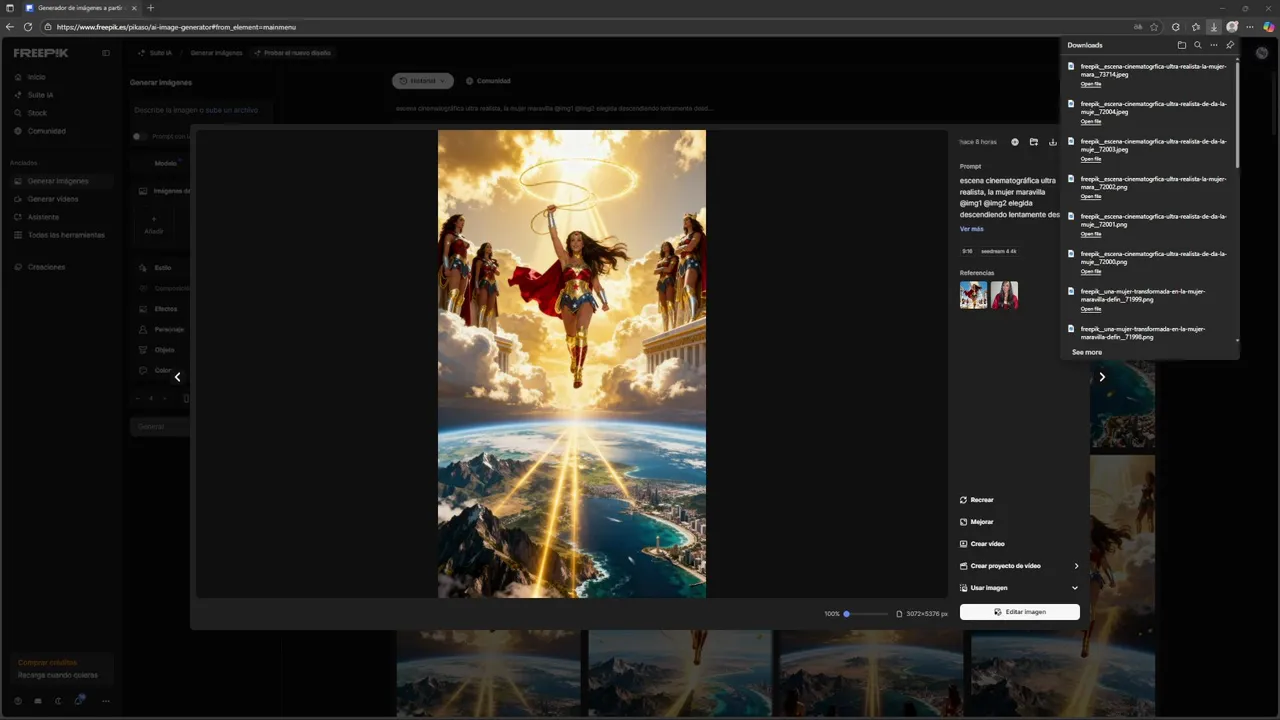Click Crear vídeo action
The image size is (1280, 720).
[x=982, y=544]
